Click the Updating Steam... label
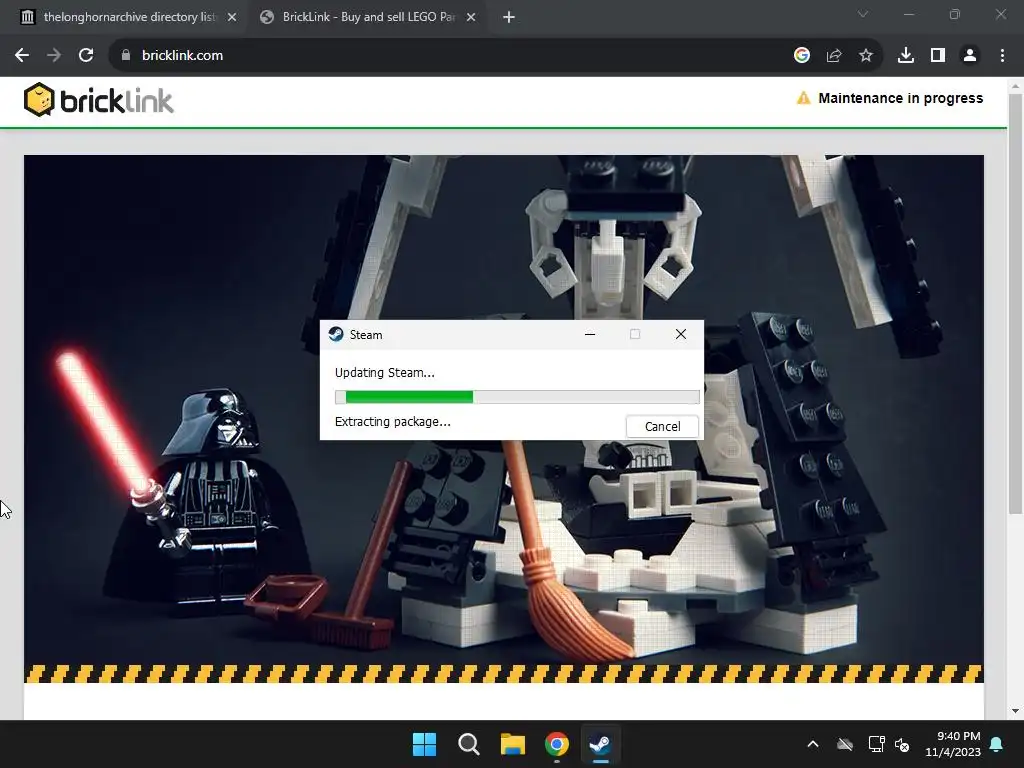The height and width of the screenshot is (768, 1024). click(385, 373)
